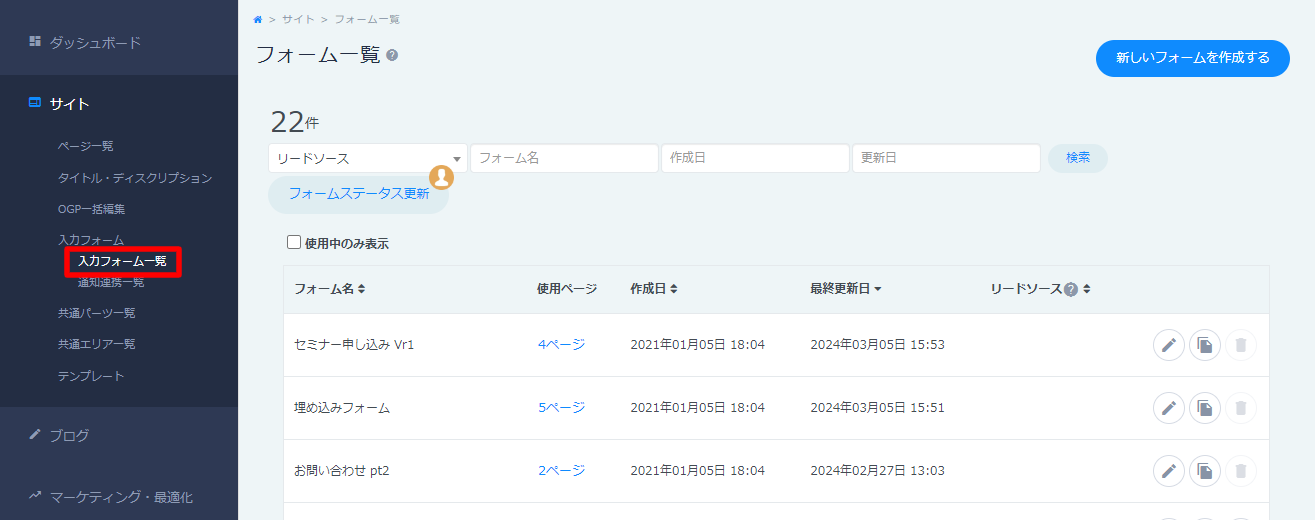
Task: Click サイト breadcrumb link
Action: (x=298, y=19)
